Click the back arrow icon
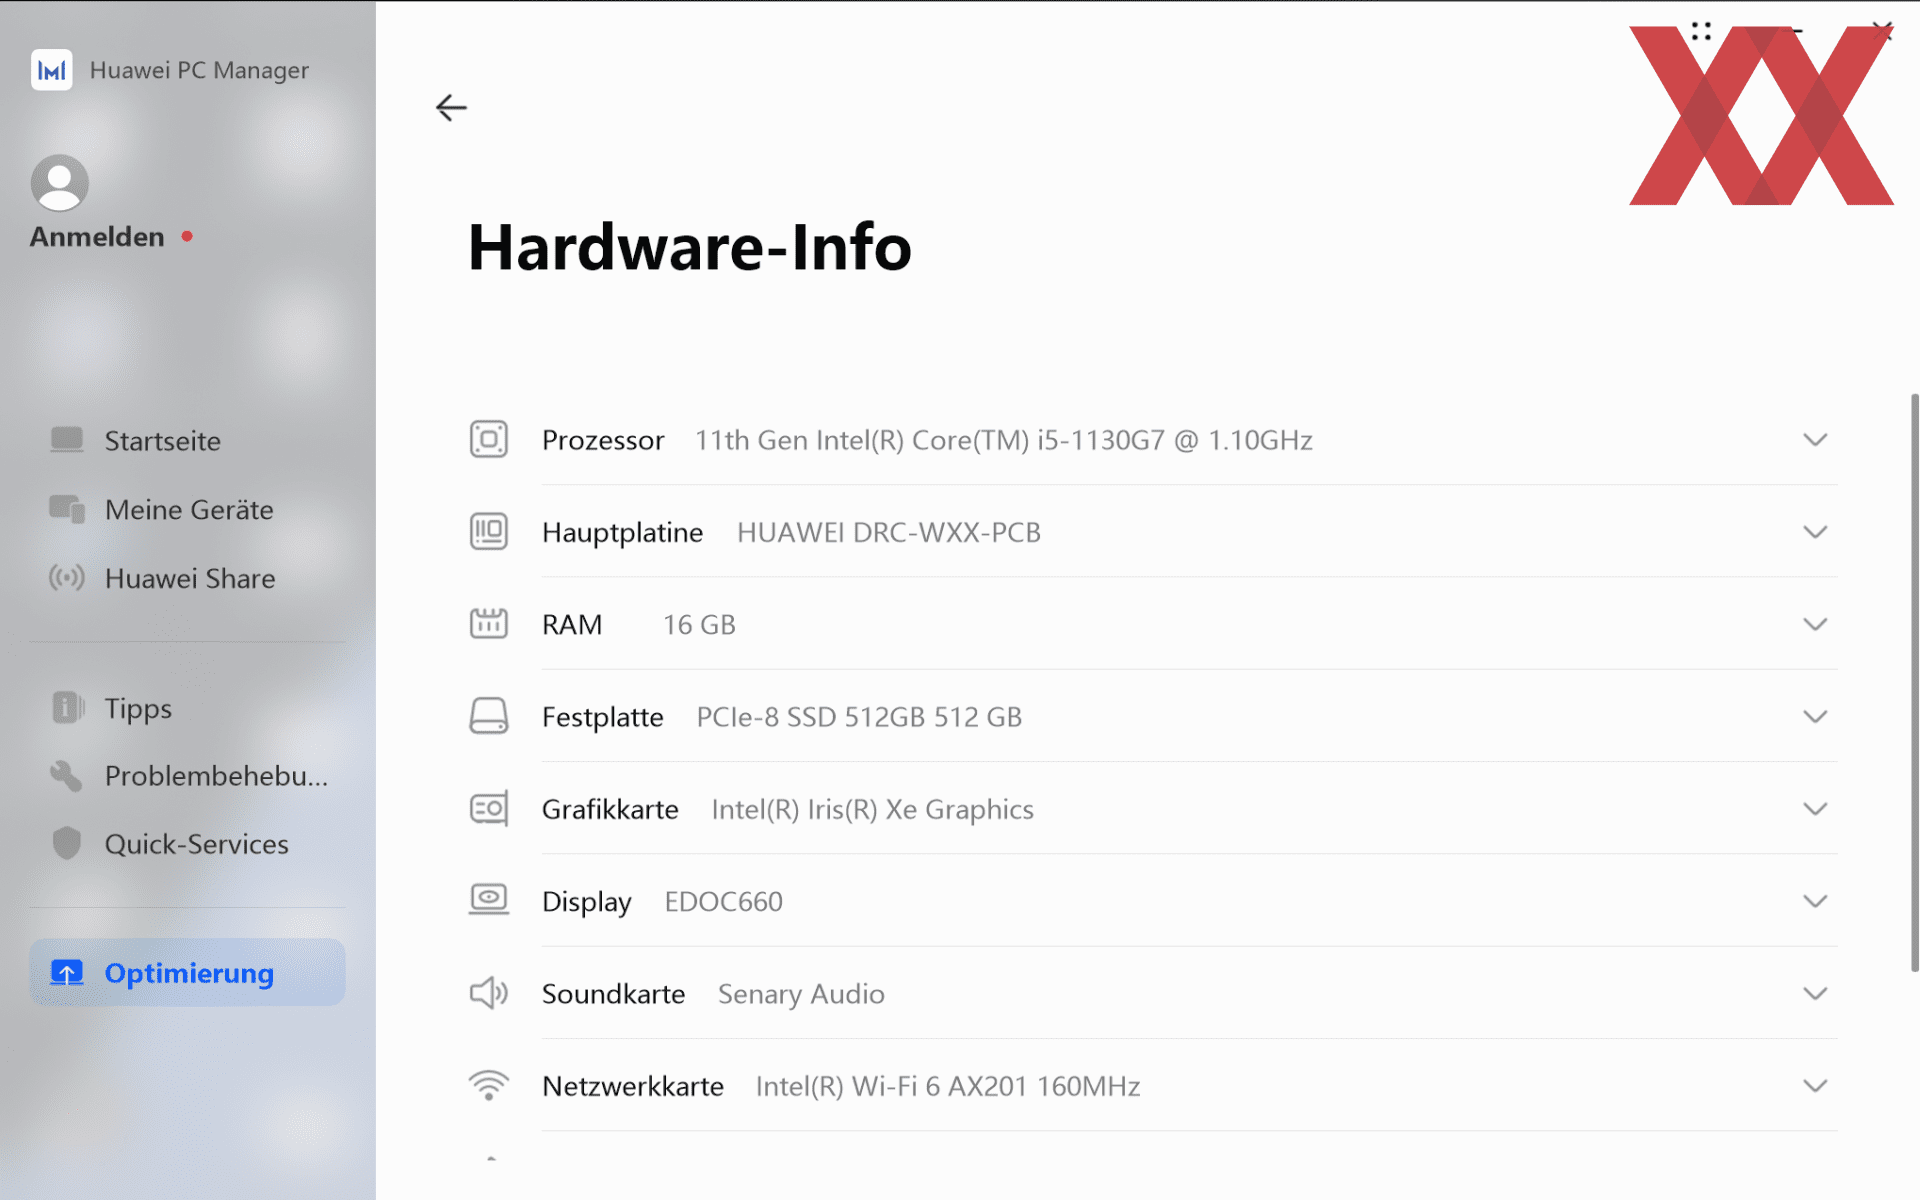Image resolution: width=1920 pixels, height=1200 pixels. click(451, 107)
